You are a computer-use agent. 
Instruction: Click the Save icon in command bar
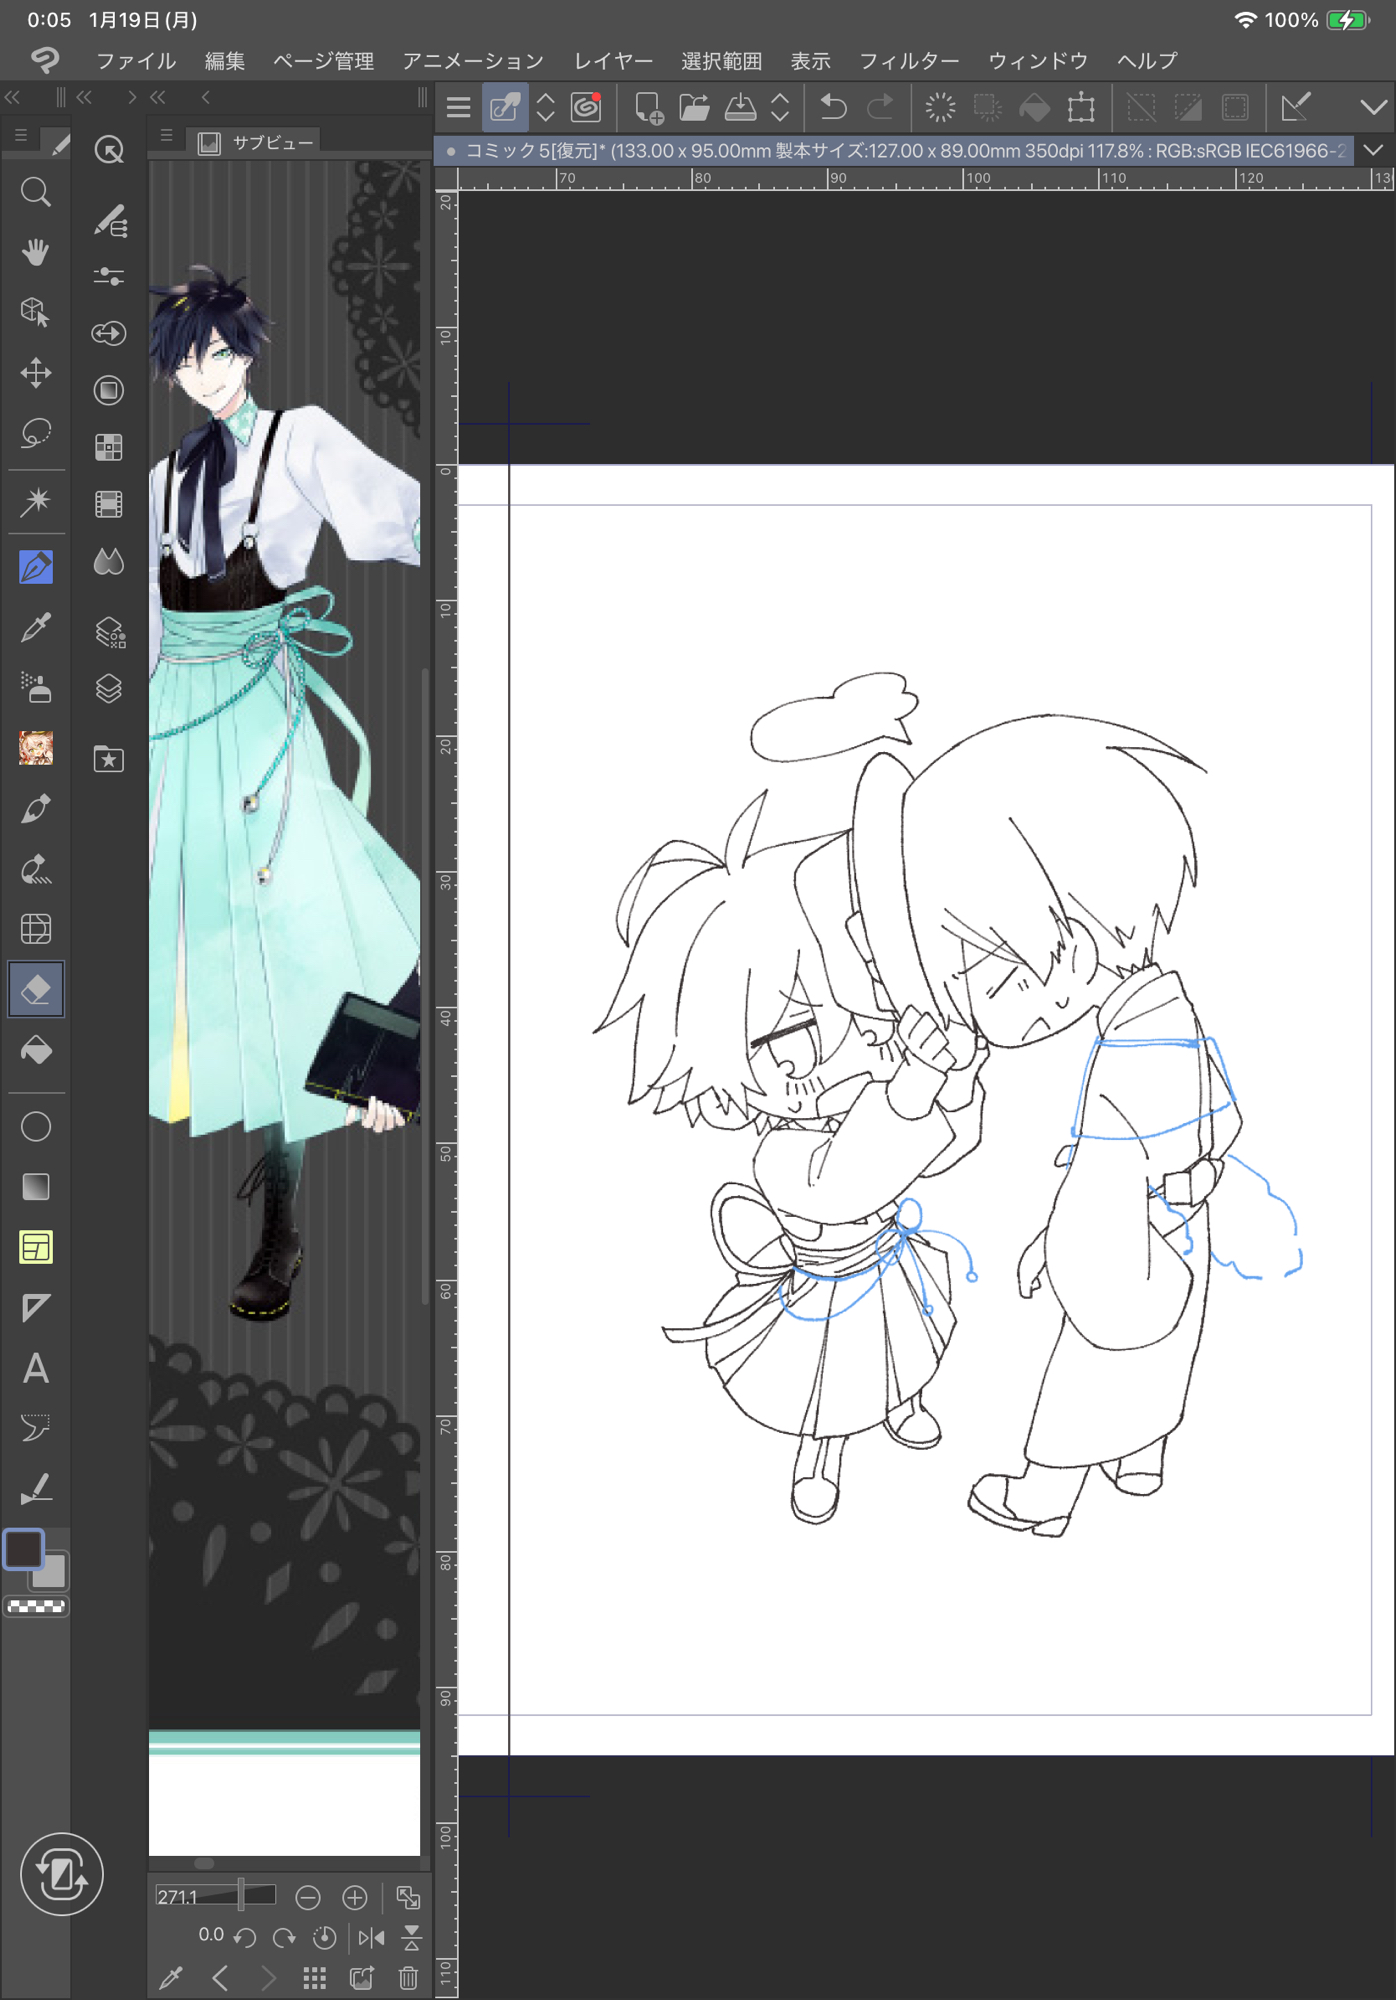pos(740,107)
